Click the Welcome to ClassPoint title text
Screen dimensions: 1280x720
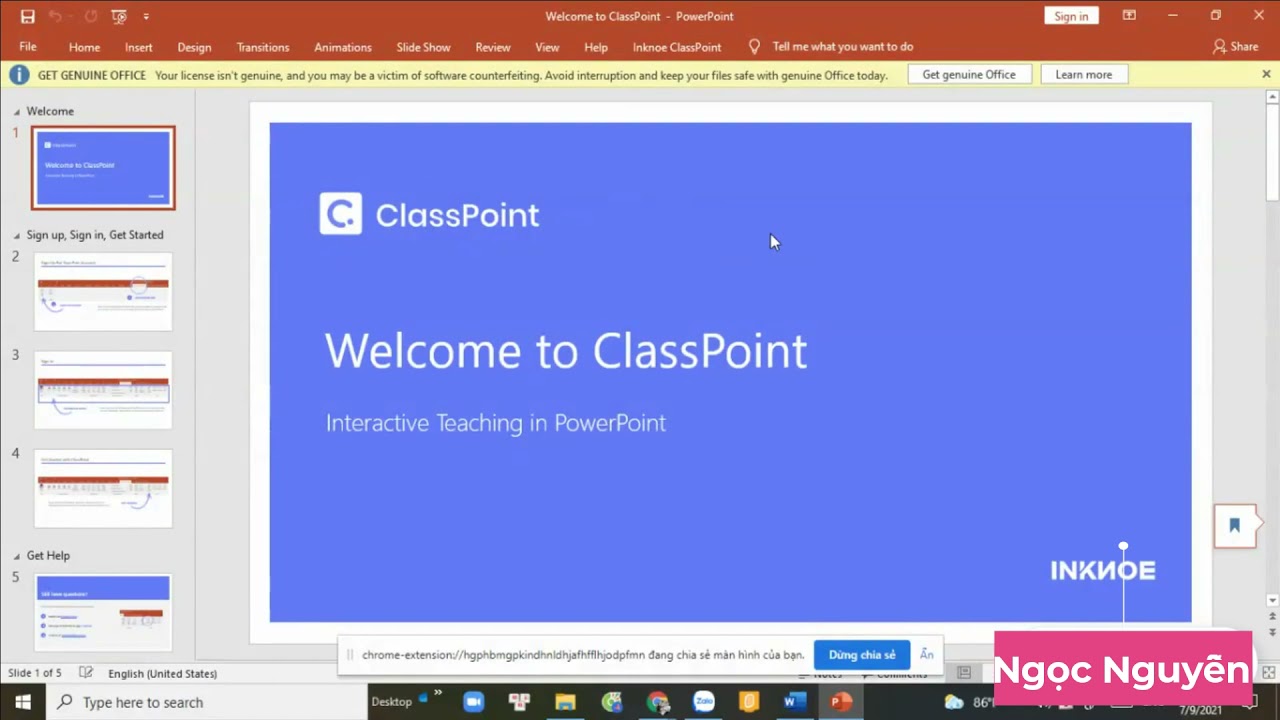[566, 351]
